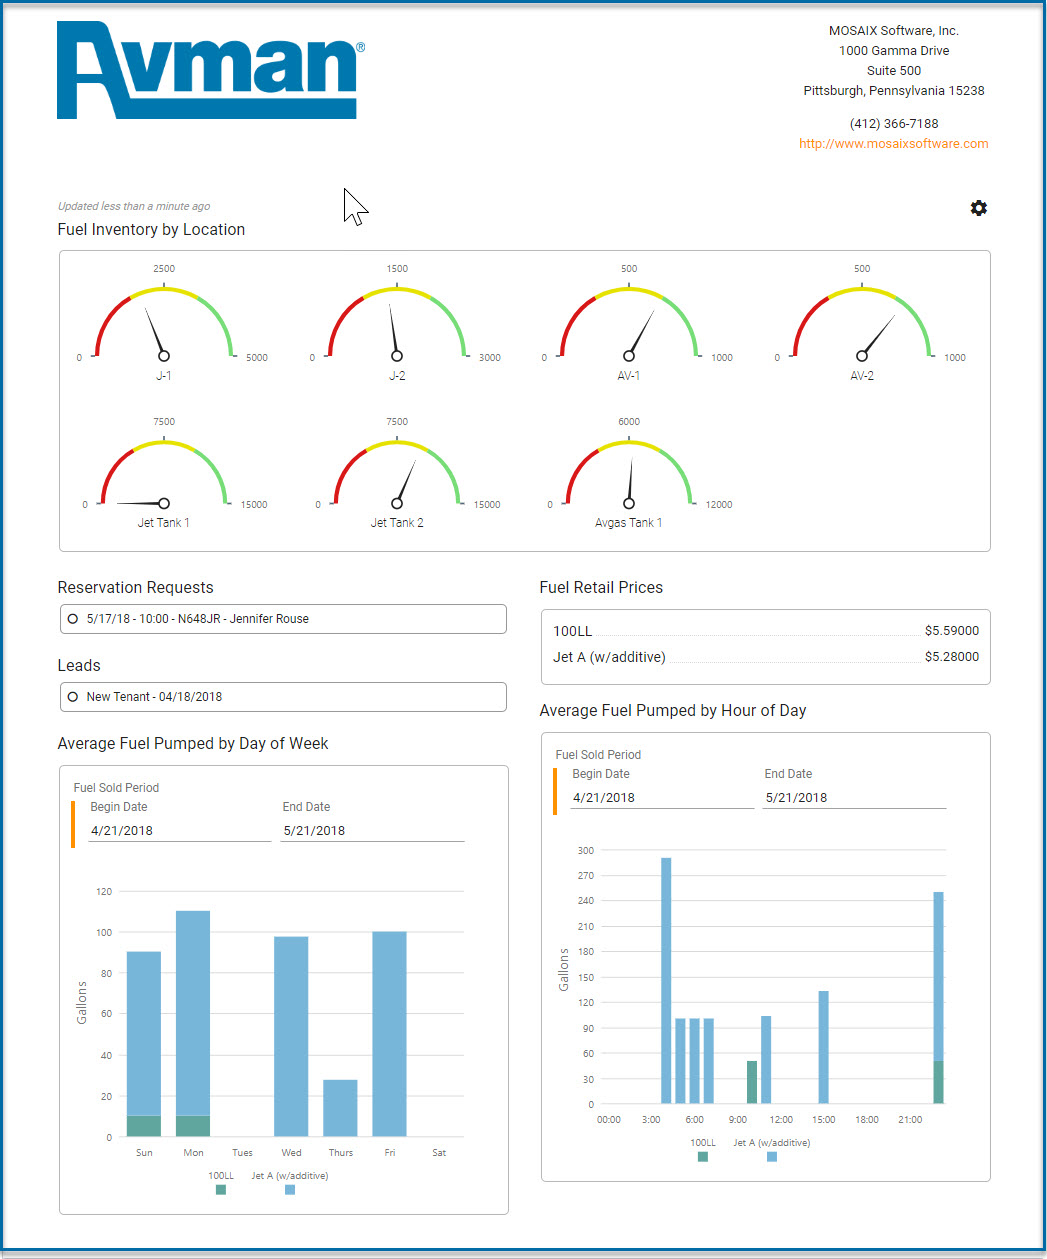This screenshot has width=1047, height=1259.
Task: Click the 100LL retail price row
Action: tap(765, 631)
